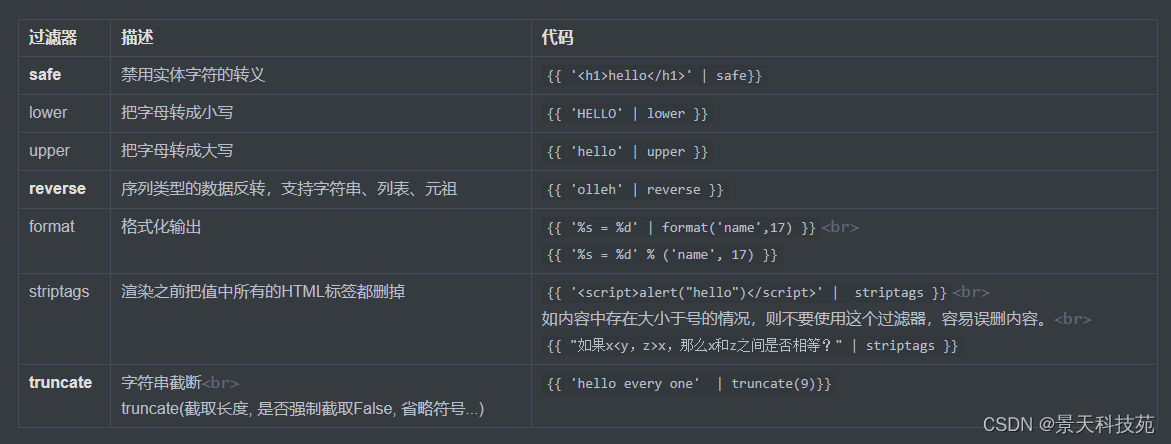Click the truncate(9) code snippet
This screenshot has width=1171, height=444.
[688, 384]
